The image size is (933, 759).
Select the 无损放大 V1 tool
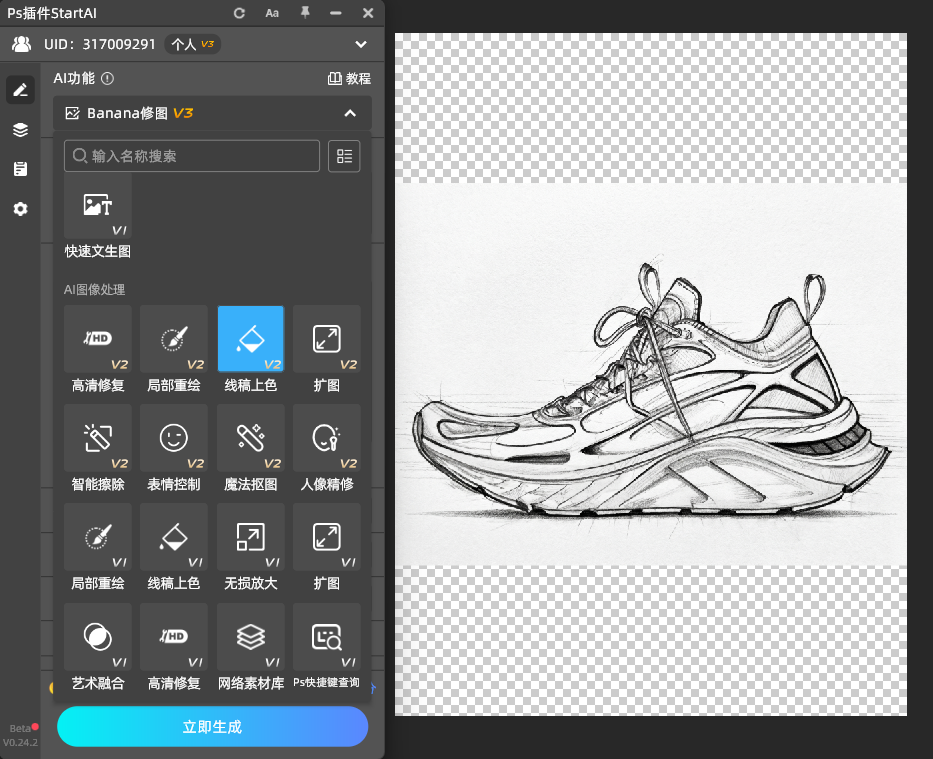click(x=251, y=548)
